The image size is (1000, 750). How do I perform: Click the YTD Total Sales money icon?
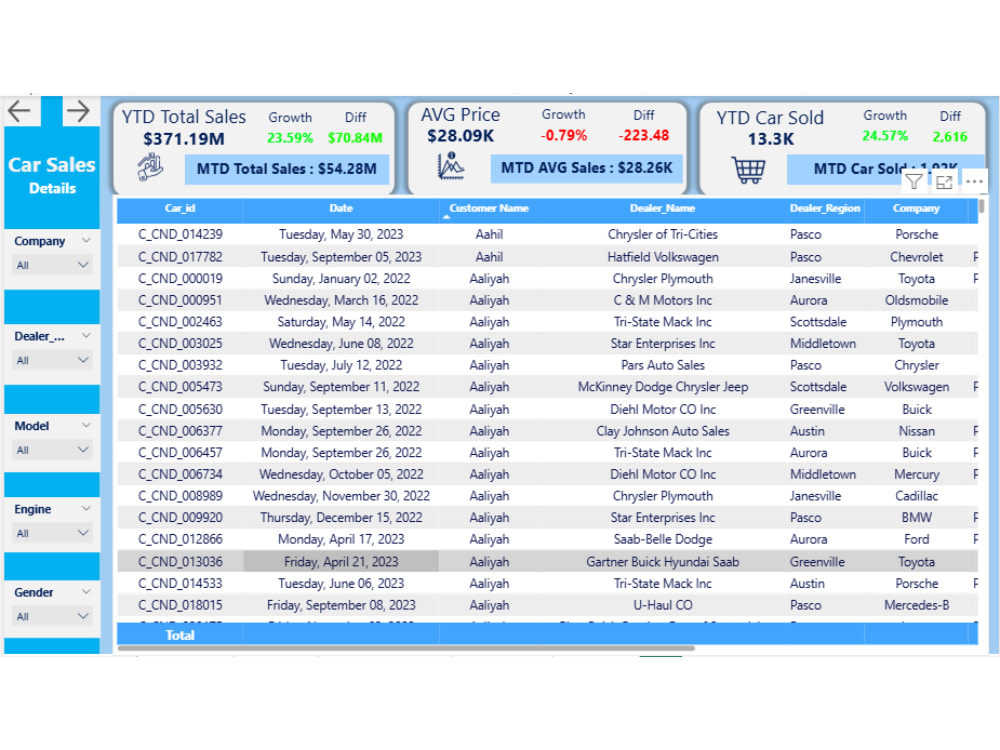(151, 168)
